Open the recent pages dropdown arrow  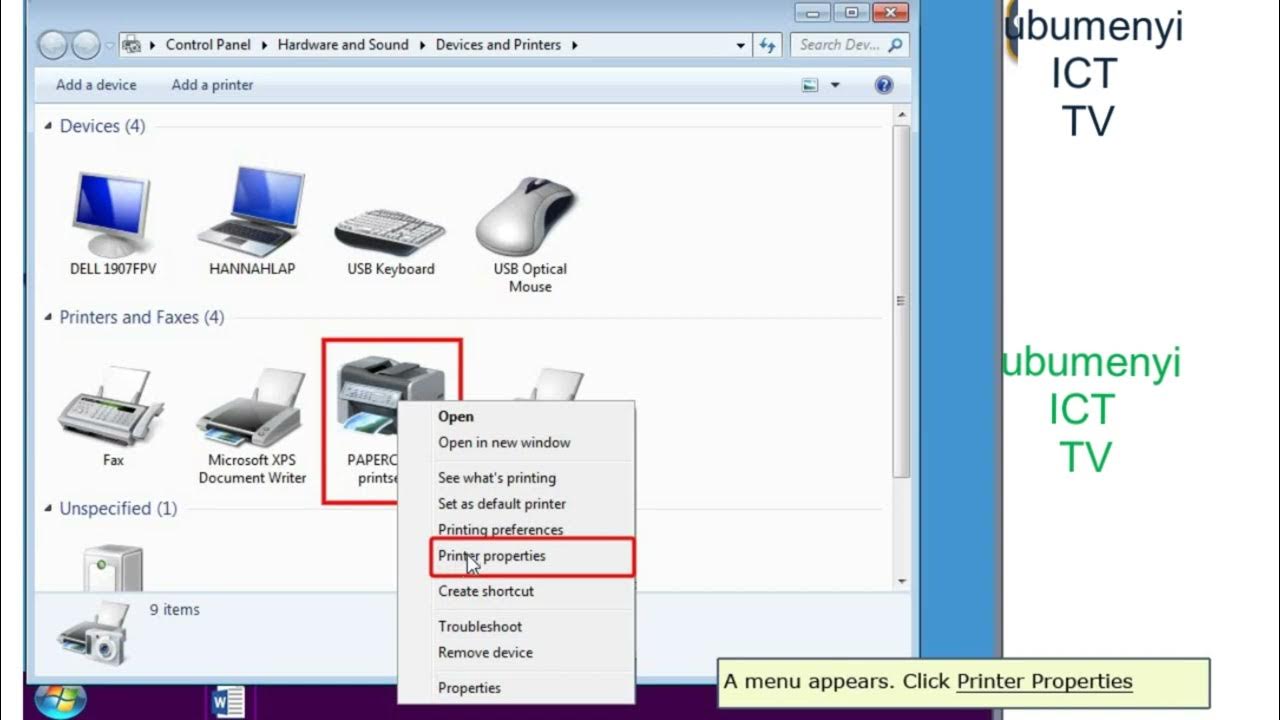tap(108, 45)
